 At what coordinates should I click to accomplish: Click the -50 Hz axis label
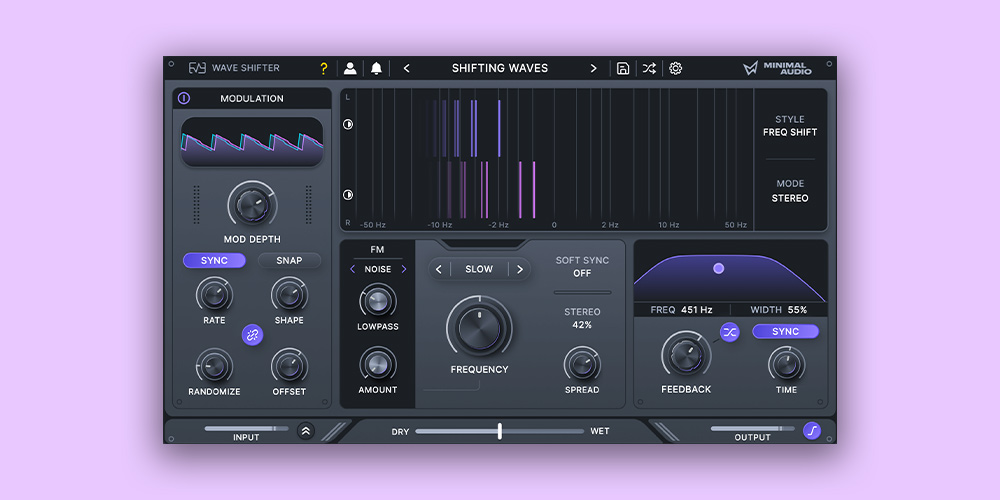point(373,225)
